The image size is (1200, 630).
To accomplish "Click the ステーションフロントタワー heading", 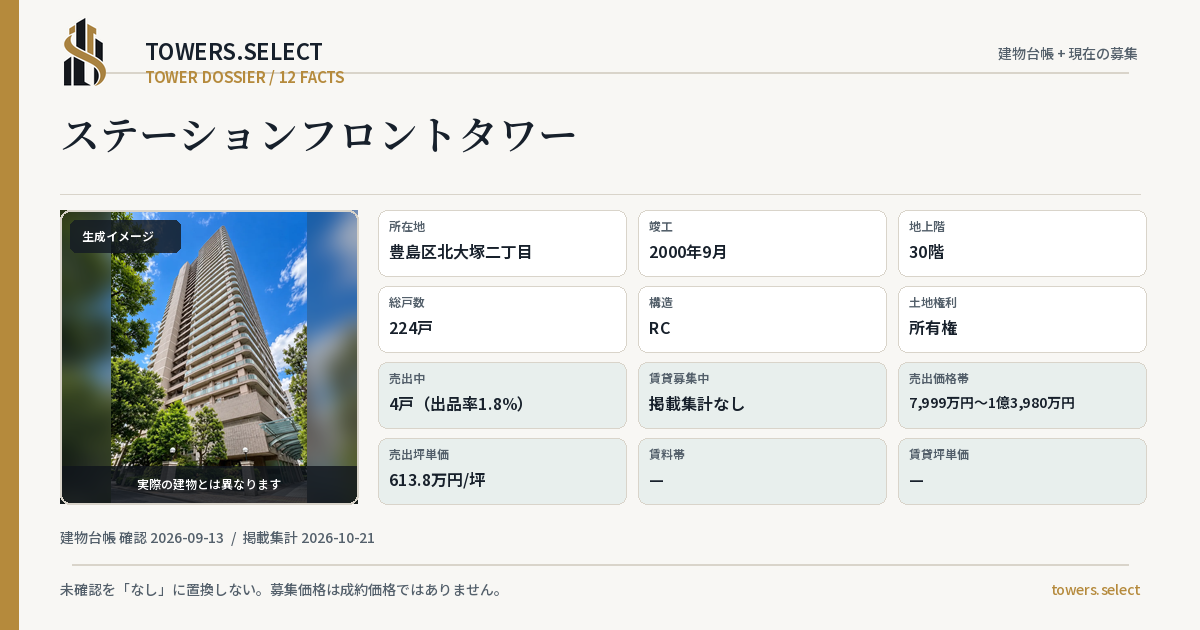I will click(x=319, y=135).
